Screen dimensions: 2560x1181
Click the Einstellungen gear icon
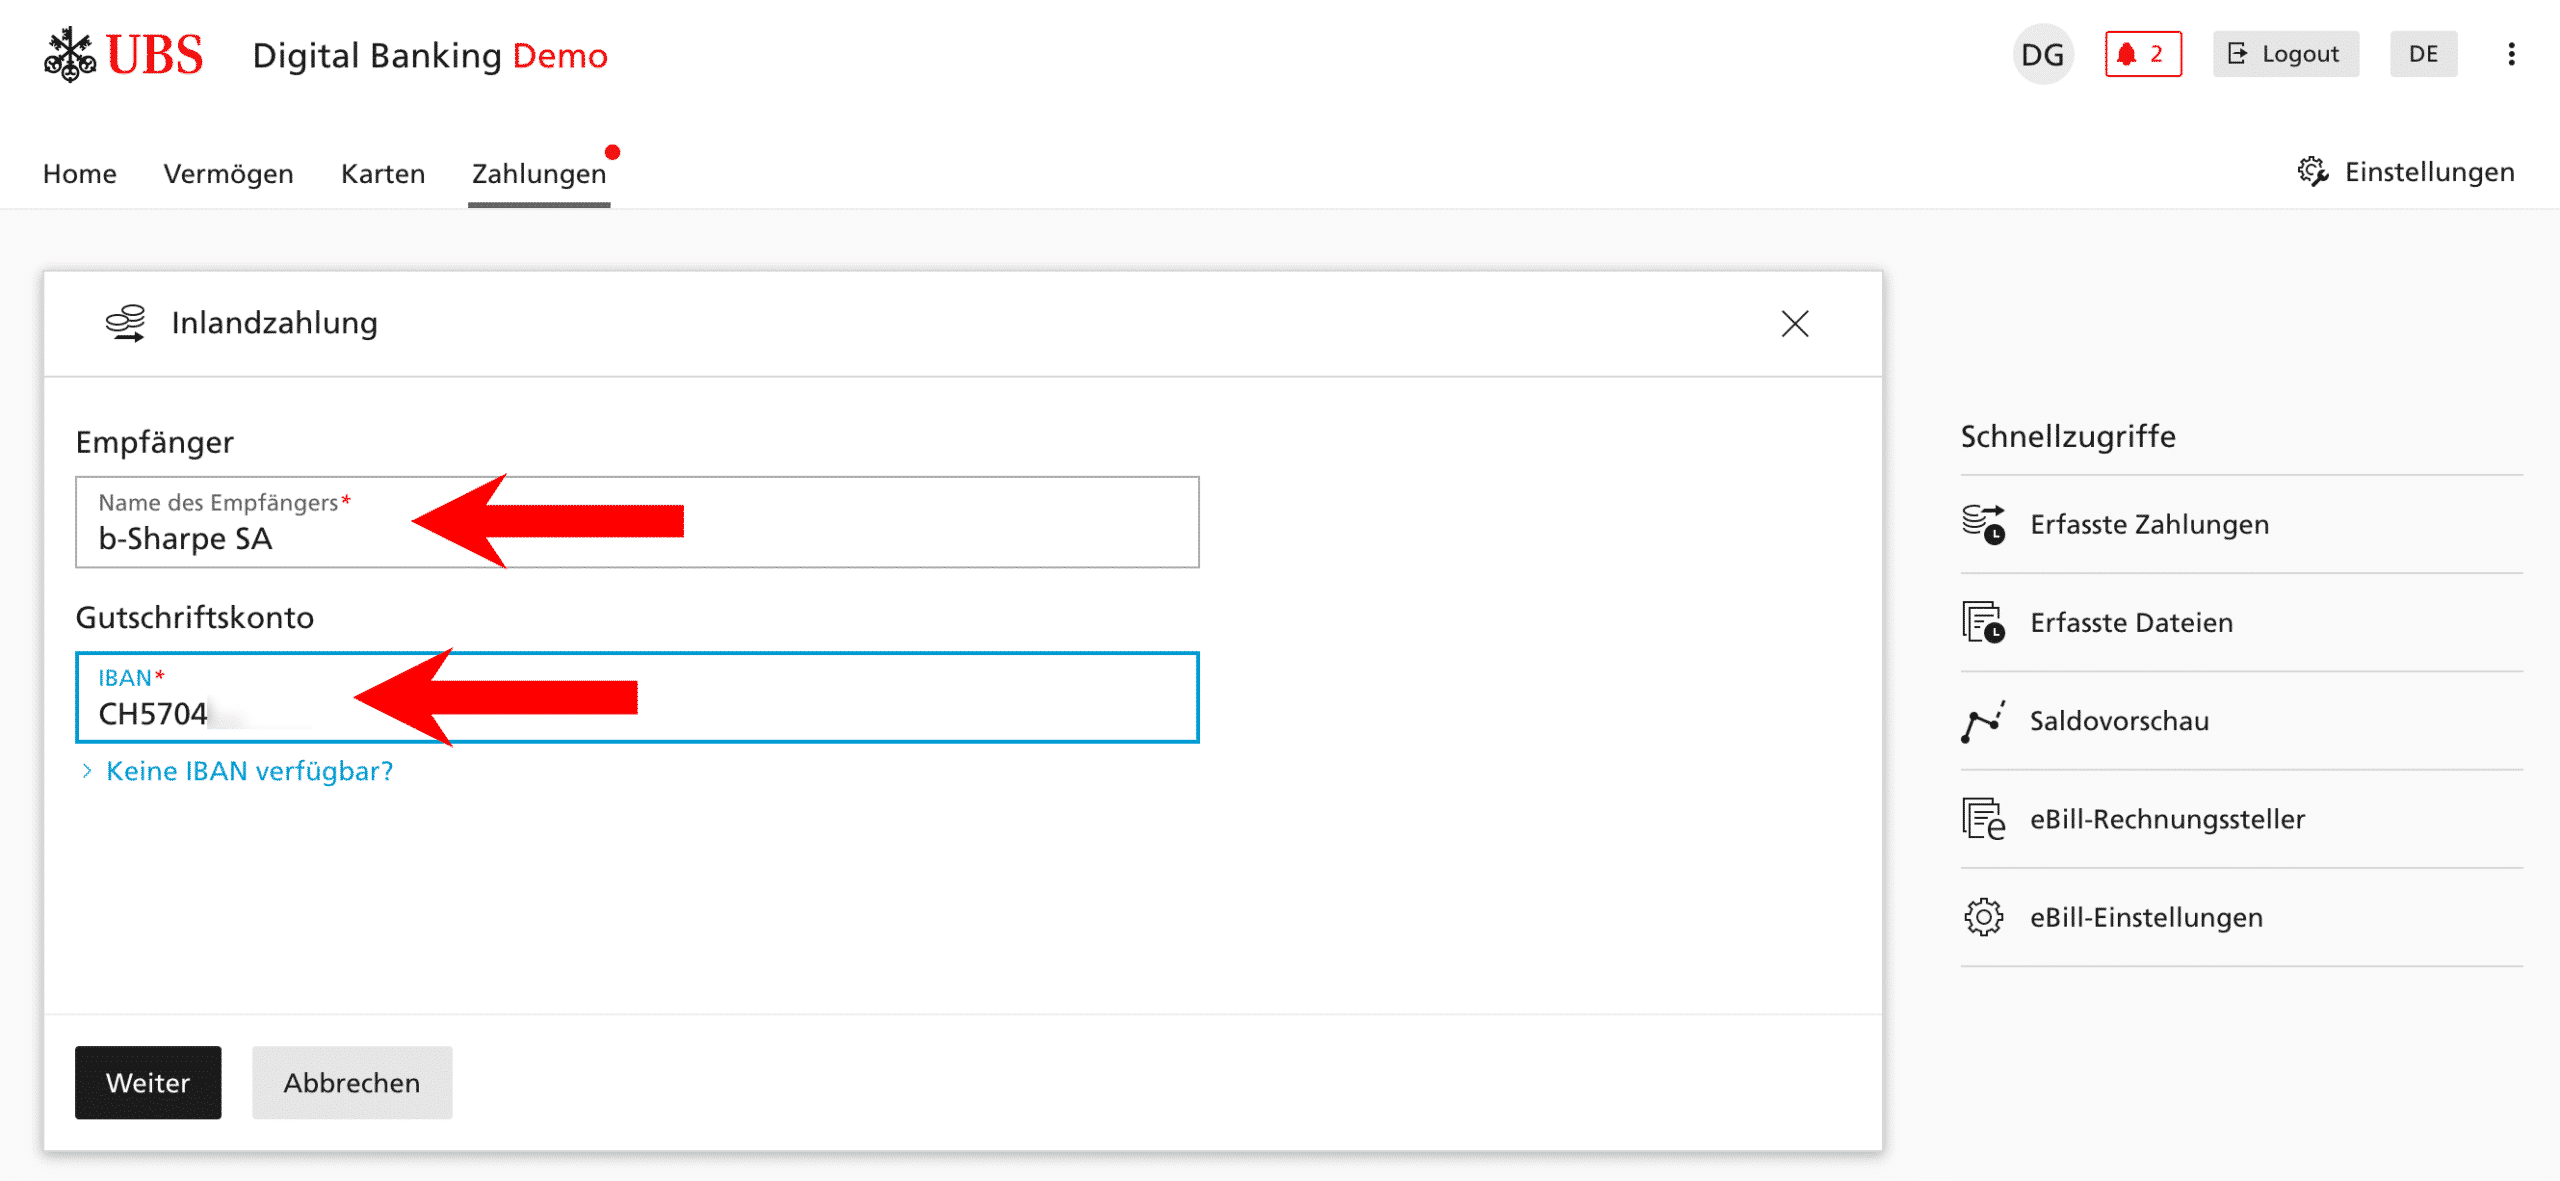point(2312,172)
